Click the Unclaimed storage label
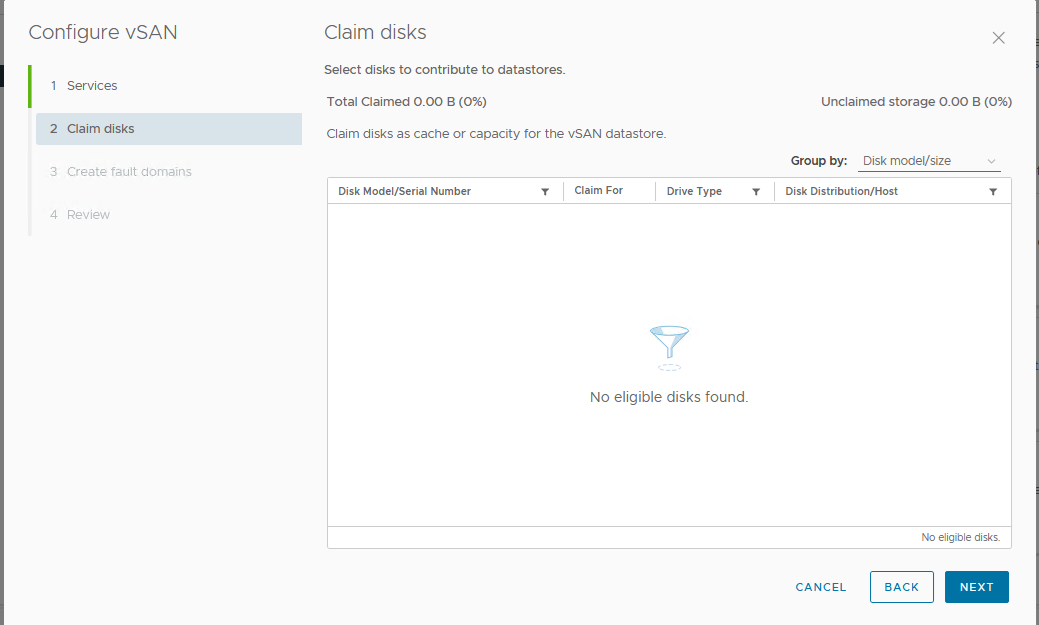This screenshot has width=1039, height=625. (x=916, y=102)
